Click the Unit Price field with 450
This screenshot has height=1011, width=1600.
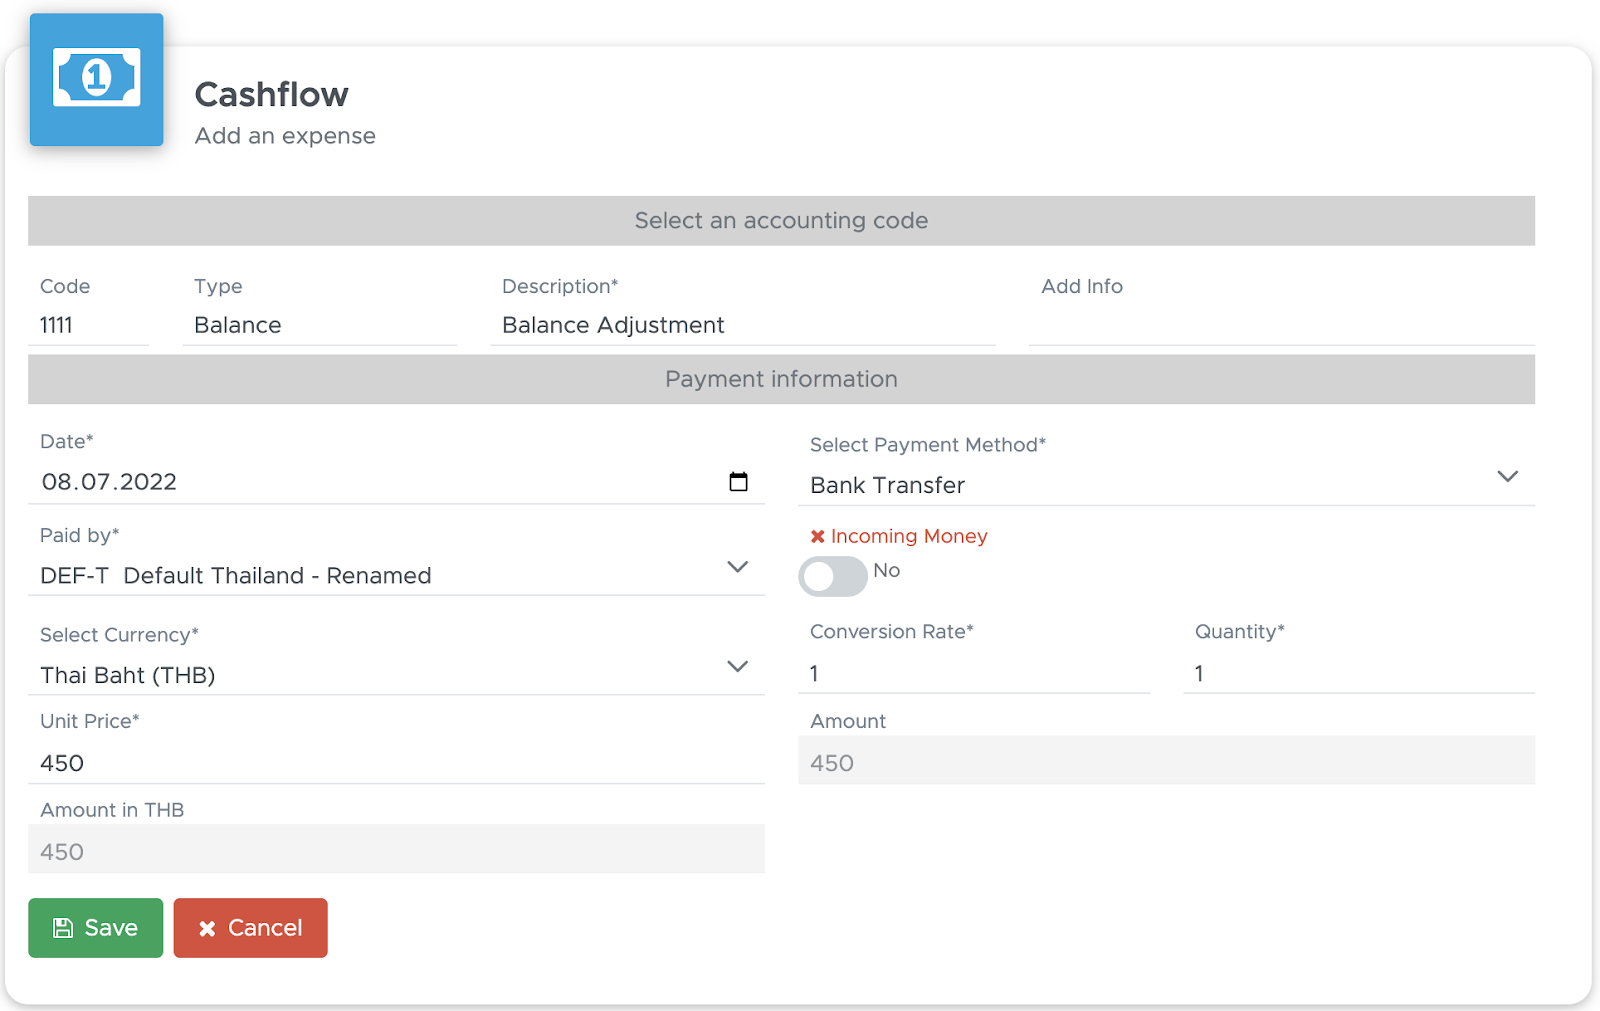click(396, 763)
